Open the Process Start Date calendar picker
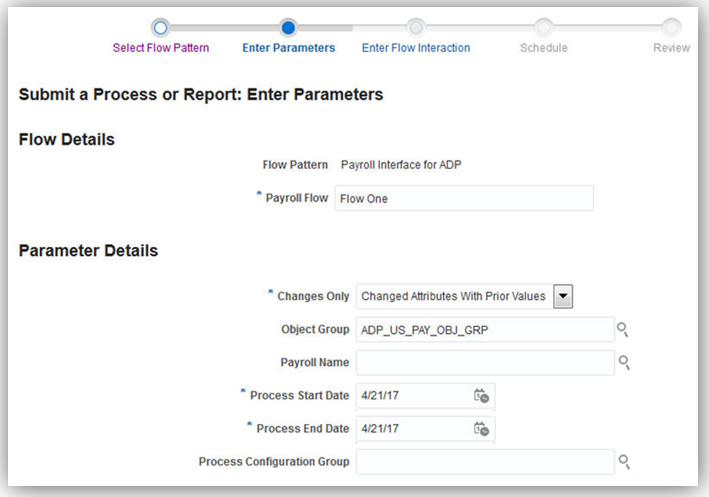This screenshot has width=709, height=497. click(481, 396)
